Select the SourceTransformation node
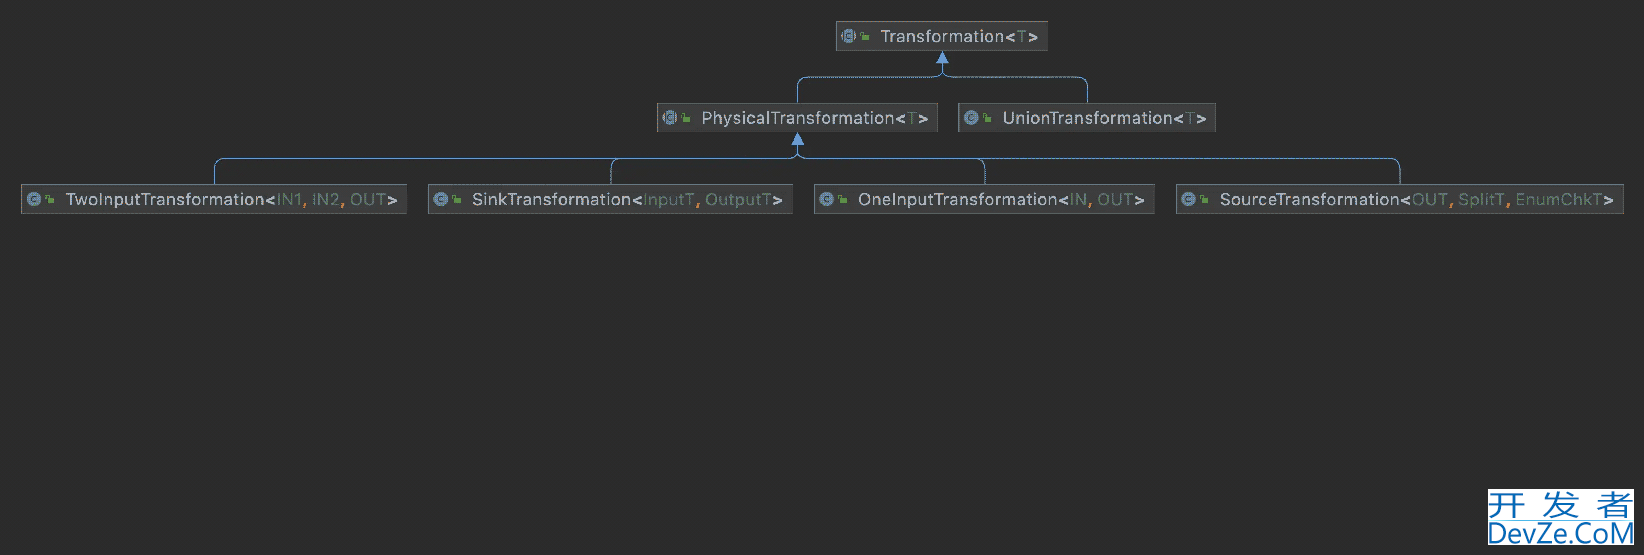The height and width of the screenshot is (555, 1644). click(x=1399, y=199)
